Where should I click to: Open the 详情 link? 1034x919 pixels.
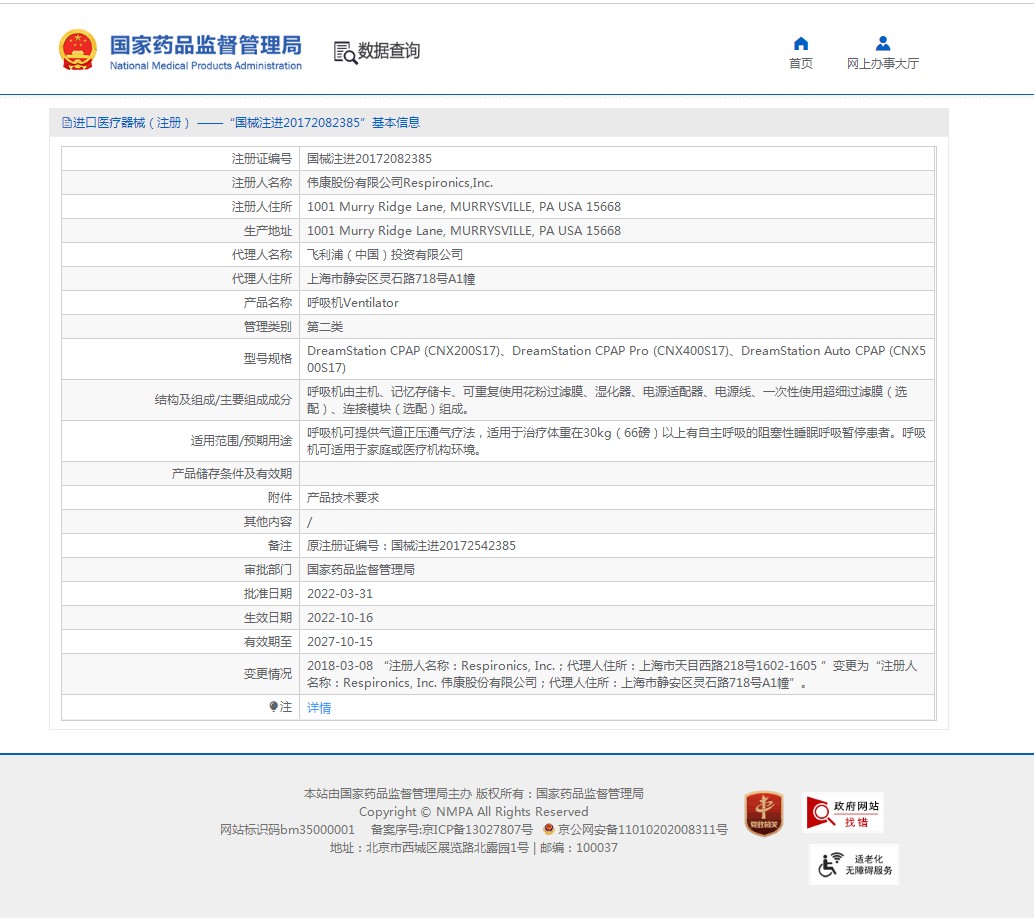pyautogui.click(x=319, y=707)
